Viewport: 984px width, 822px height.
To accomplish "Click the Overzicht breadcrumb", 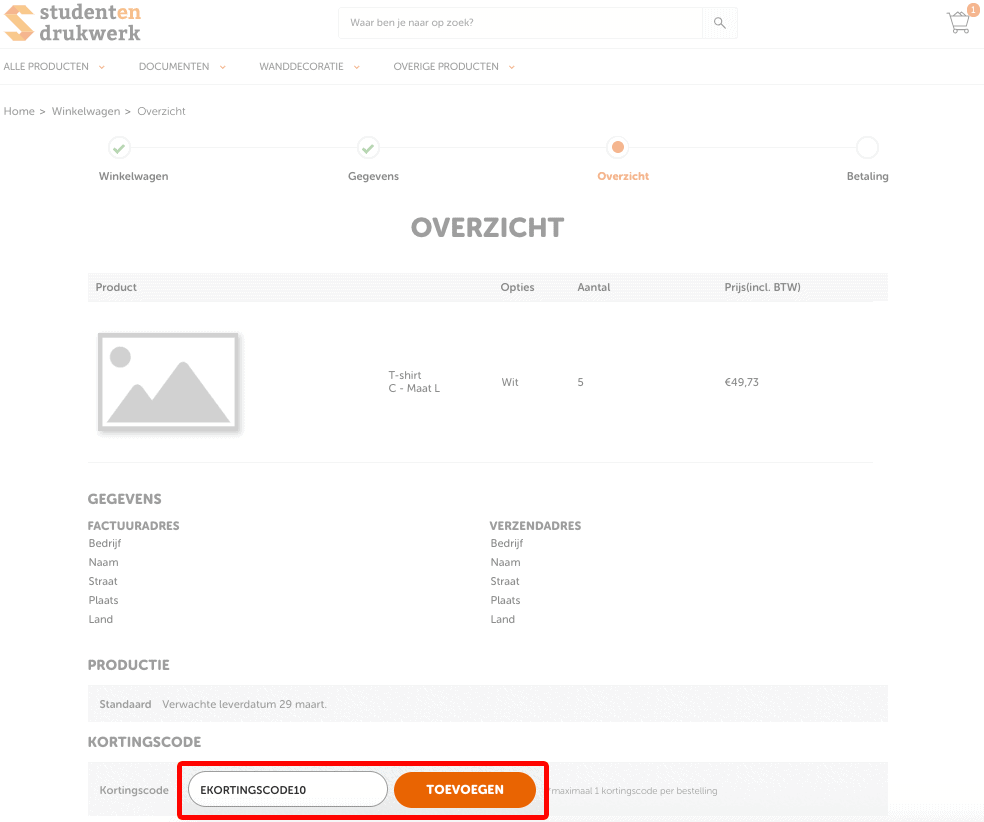I will tap(161, 111).
